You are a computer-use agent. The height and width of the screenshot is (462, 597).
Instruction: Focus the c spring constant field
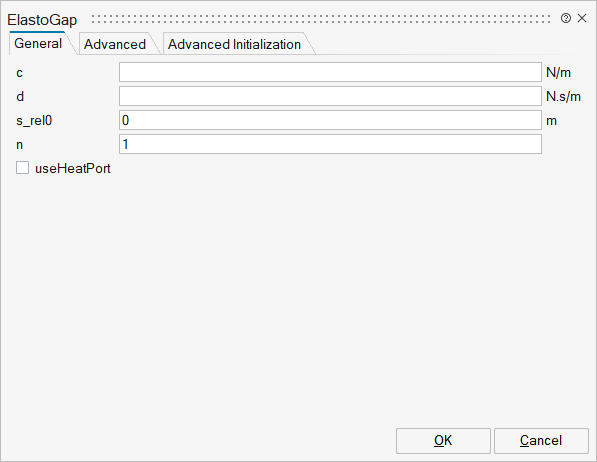(330, 72)
